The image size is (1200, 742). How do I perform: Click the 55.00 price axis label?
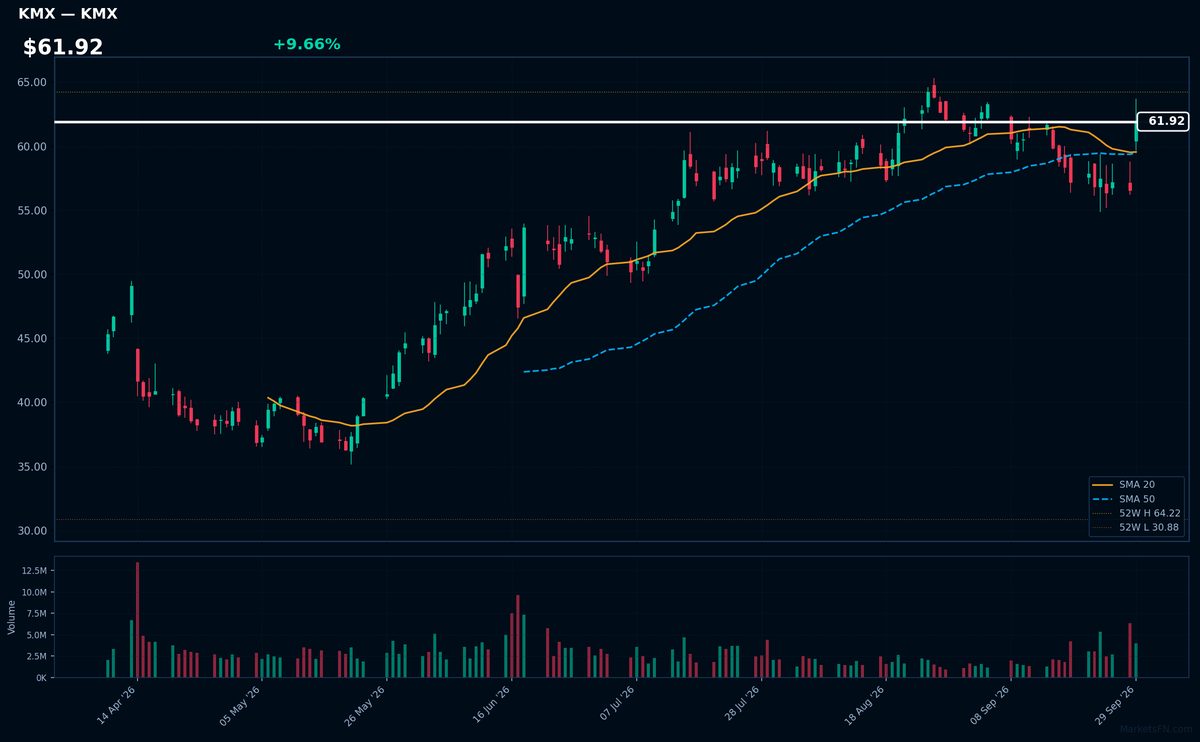[x=32, y=210]
